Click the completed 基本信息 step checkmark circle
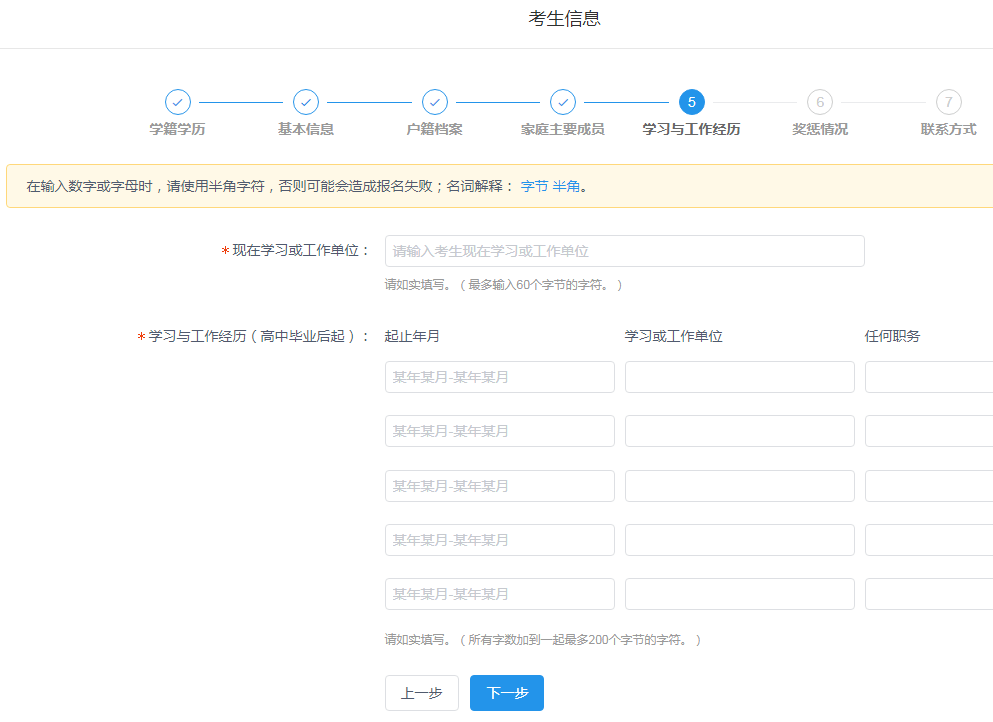This screenshot has width=993, height=722. point(306,102)
